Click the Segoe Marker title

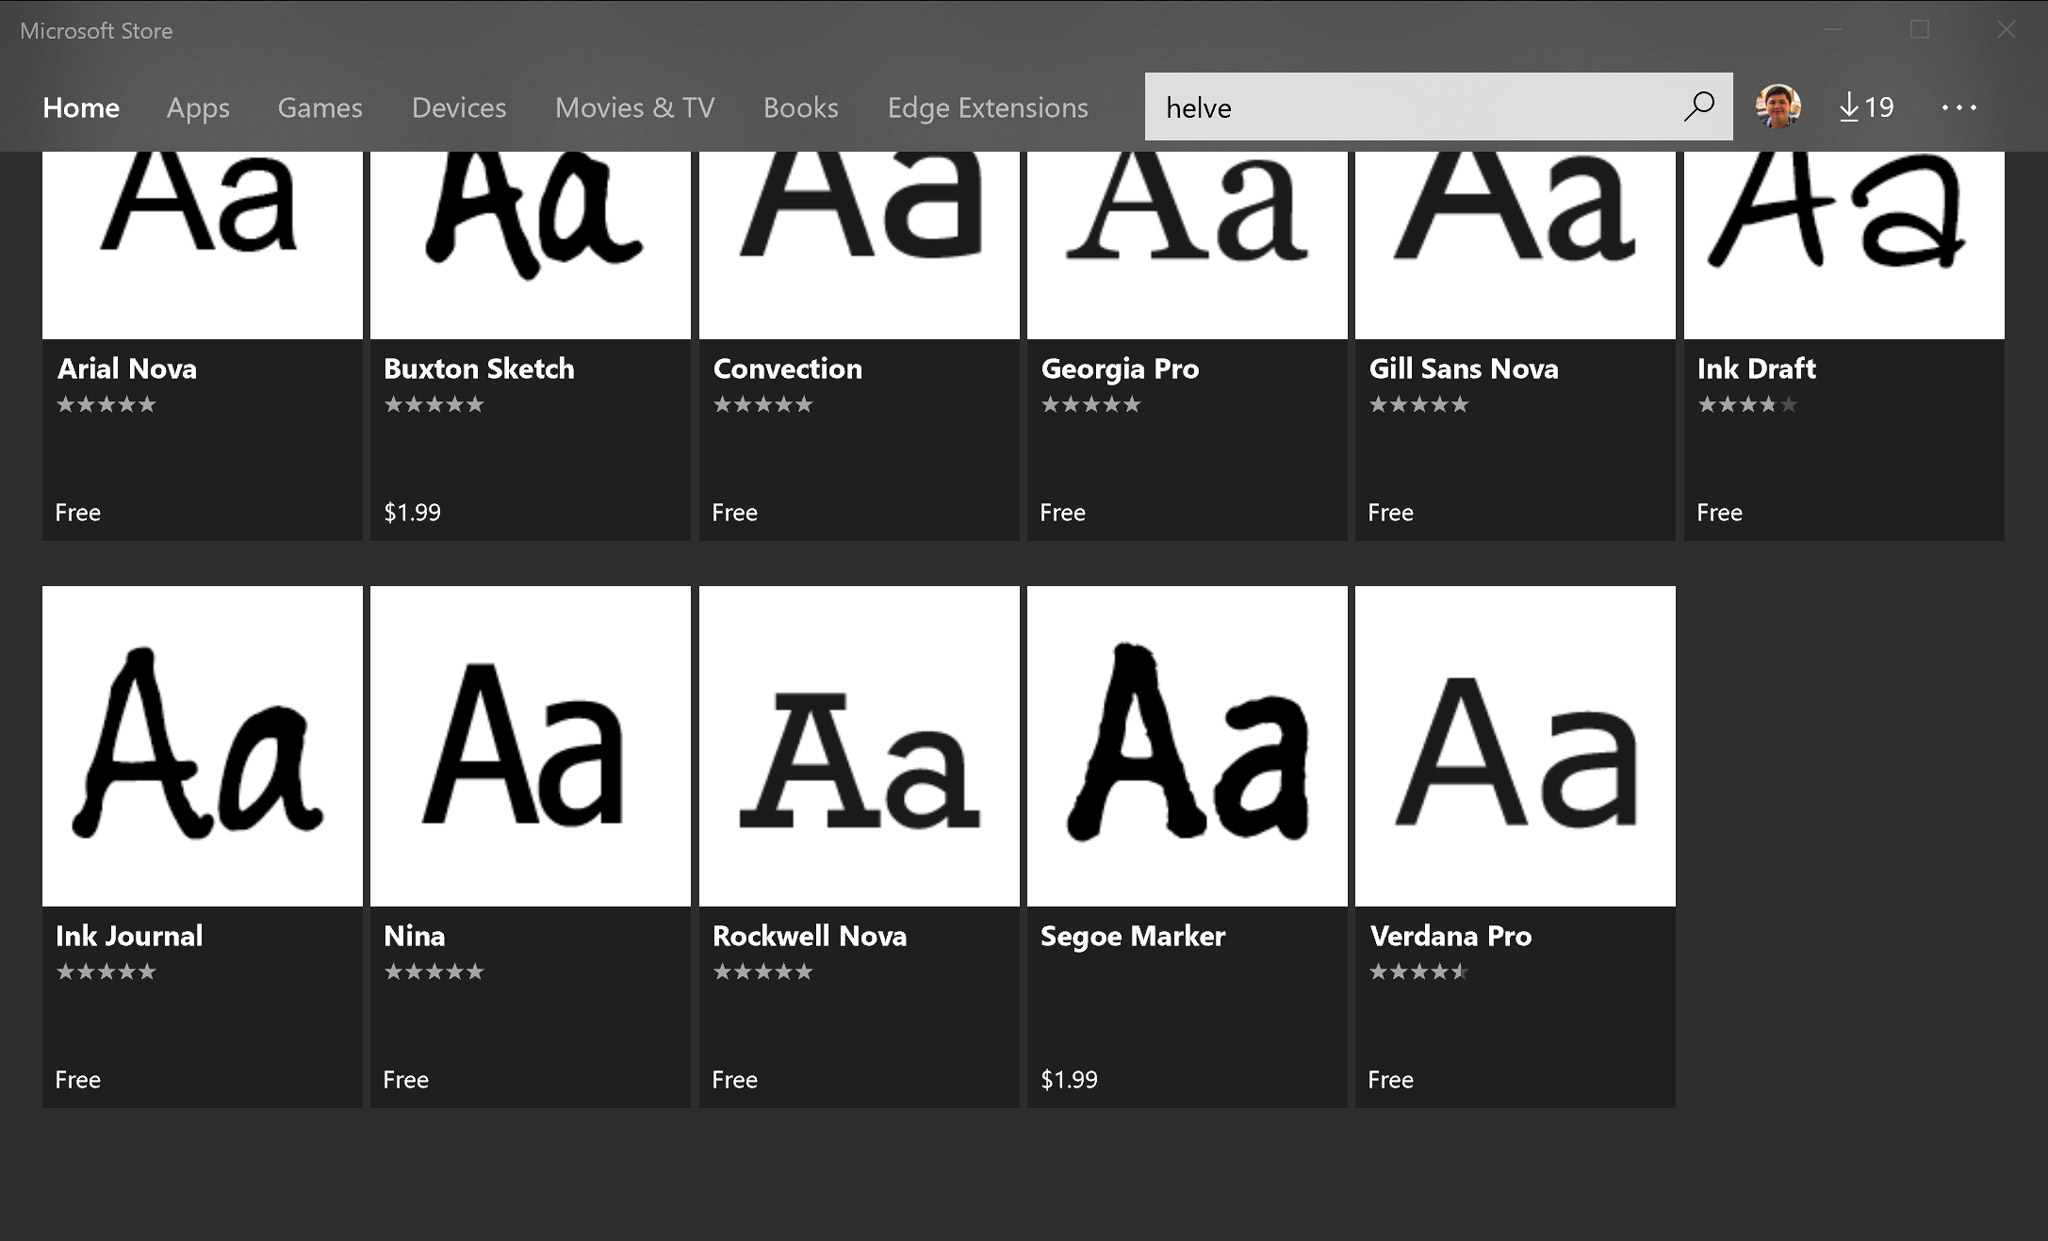coord(1132,937)
